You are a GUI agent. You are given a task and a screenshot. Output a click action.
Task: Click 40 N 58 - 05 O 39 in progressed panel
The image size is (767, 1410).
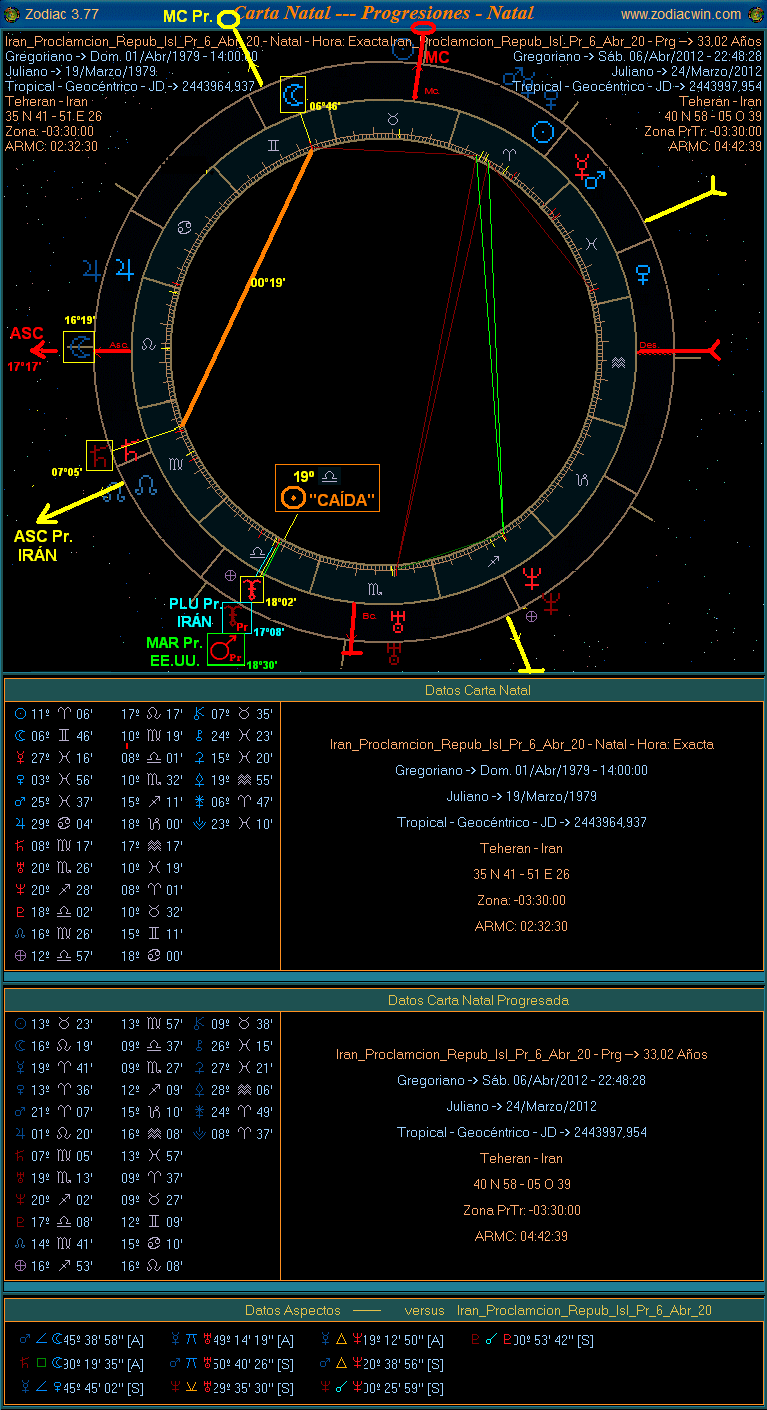coord(520,1184)
